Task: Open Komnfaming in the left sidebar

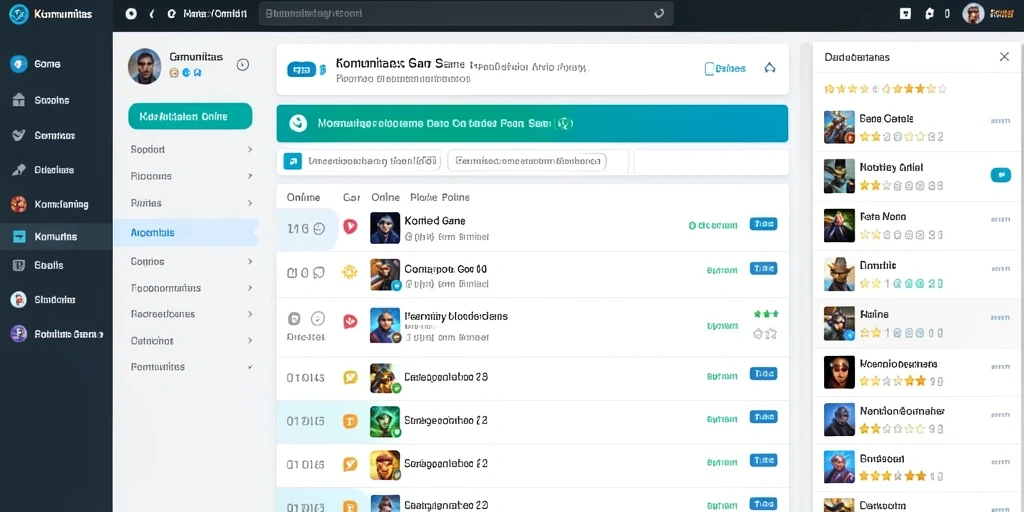Action: pyautogui.click(x=49, y=204)
